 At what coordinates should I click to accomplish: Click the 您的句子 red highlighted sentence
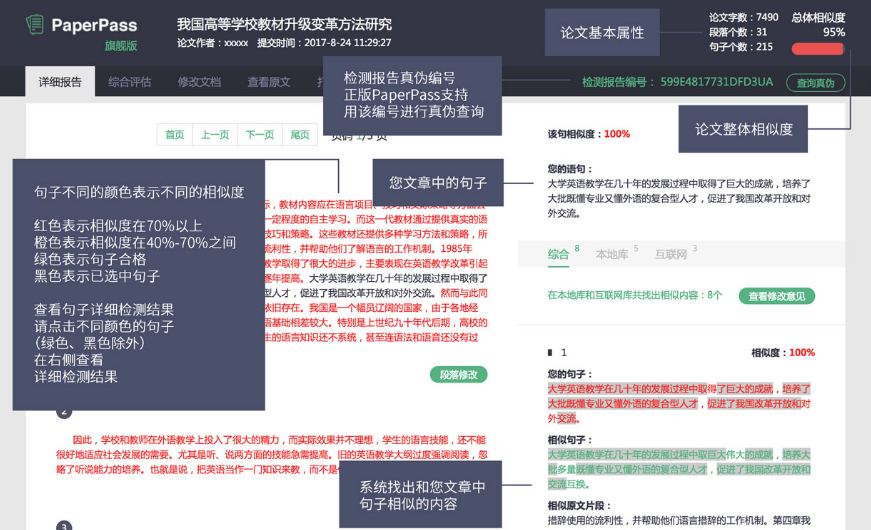[679, 404]
